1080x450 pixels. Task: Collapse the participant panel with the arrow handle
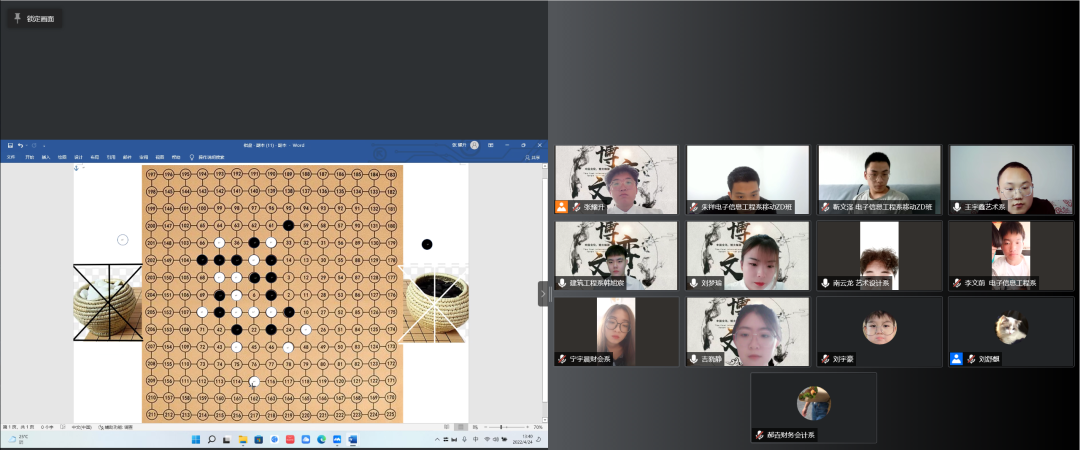[543, 294]
